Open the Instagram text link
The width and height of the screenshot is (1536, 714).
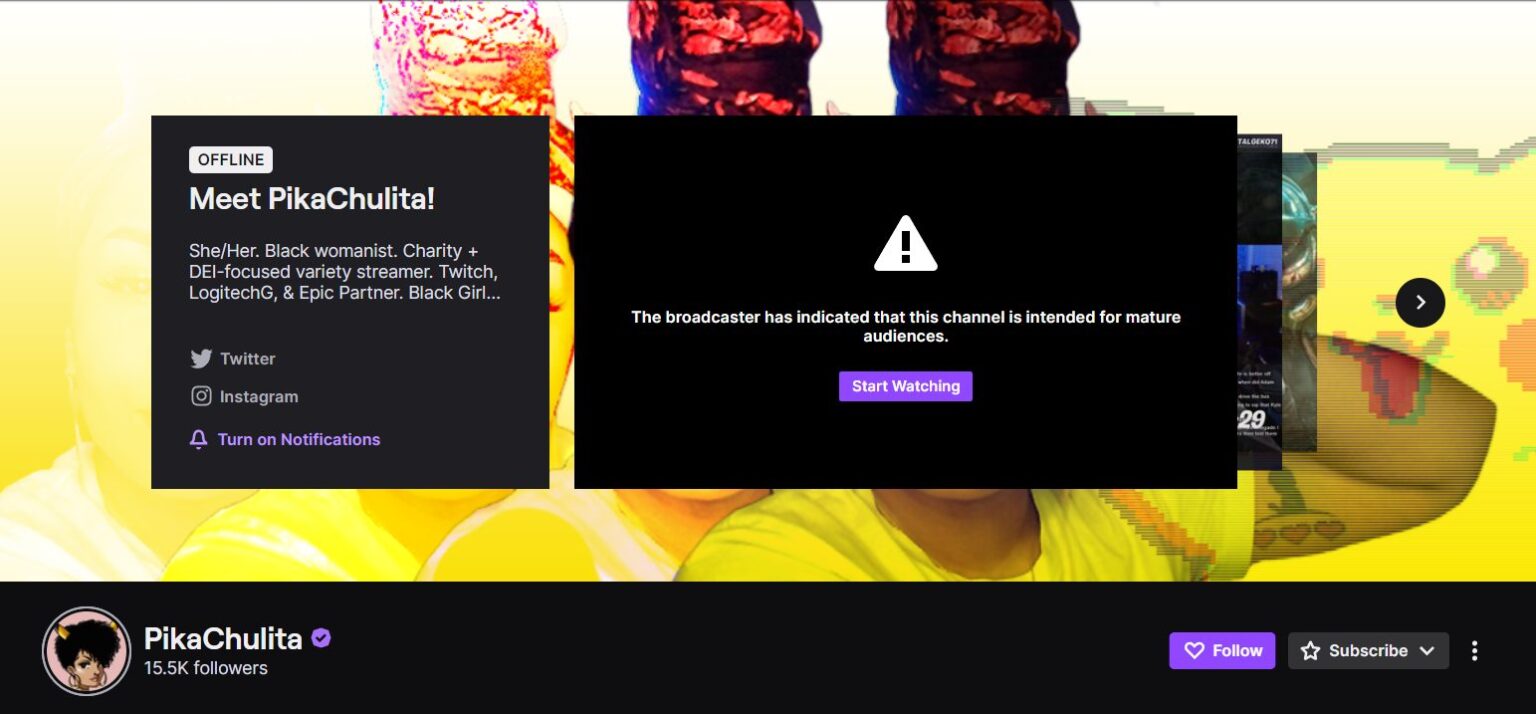click(258, 397)
